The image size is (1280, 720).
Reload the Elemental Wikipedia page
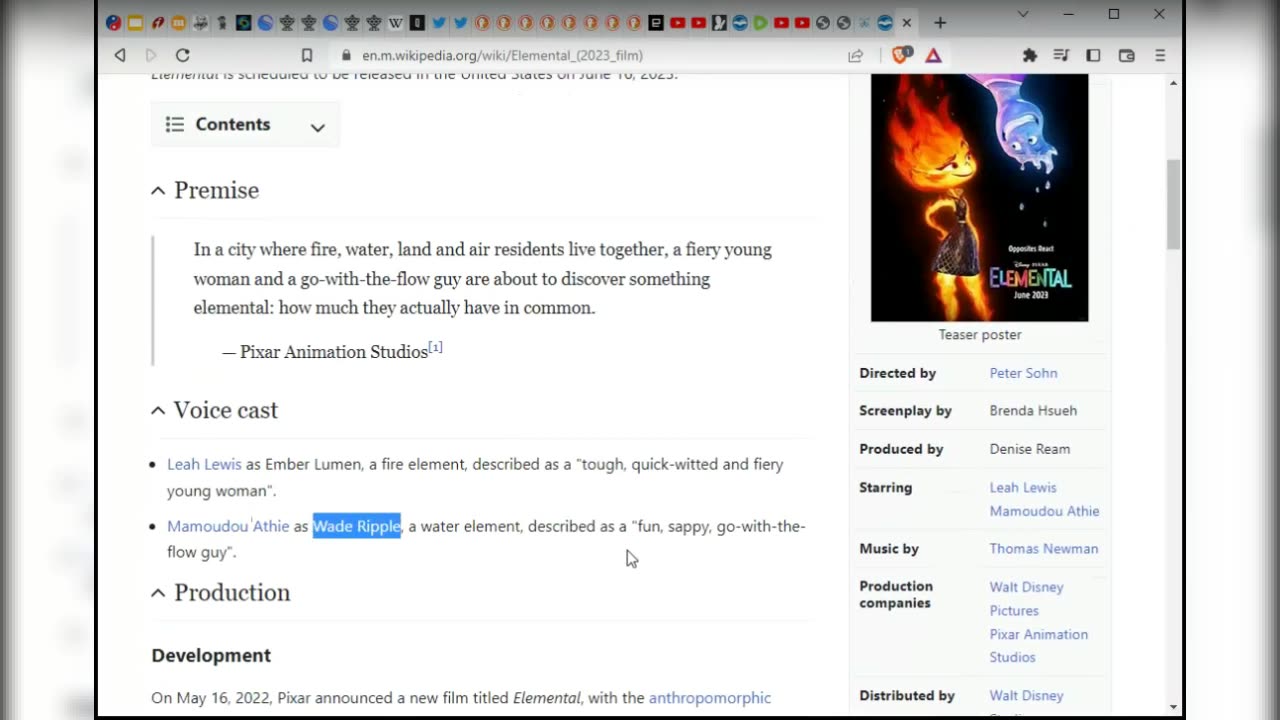tap(183, 56)
